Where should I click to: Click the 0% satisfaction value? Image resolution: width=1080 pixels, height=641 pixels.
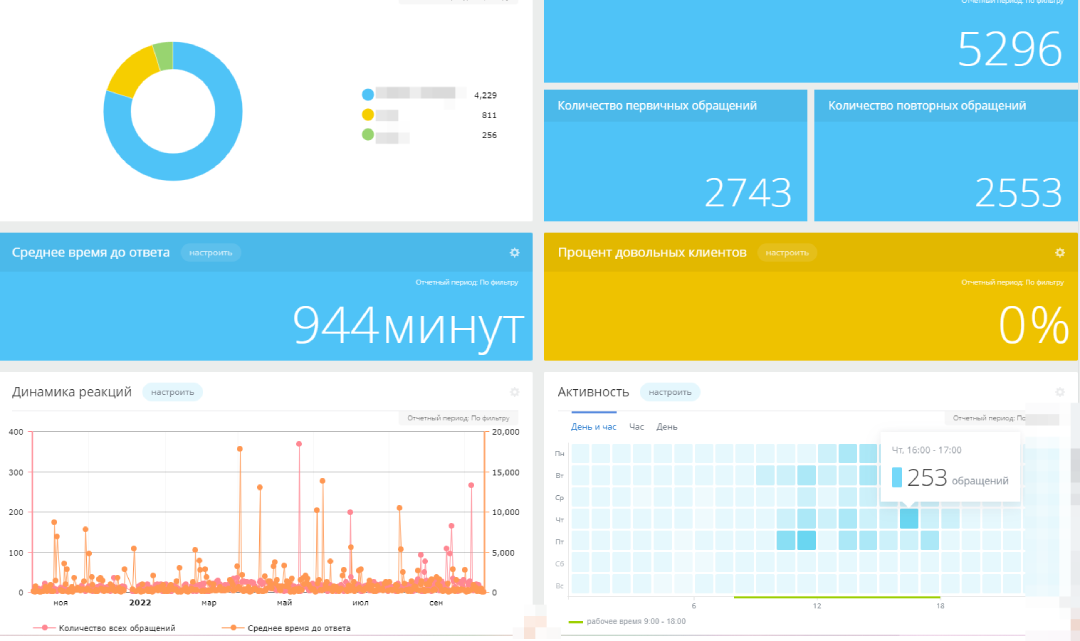[1034, 326]
